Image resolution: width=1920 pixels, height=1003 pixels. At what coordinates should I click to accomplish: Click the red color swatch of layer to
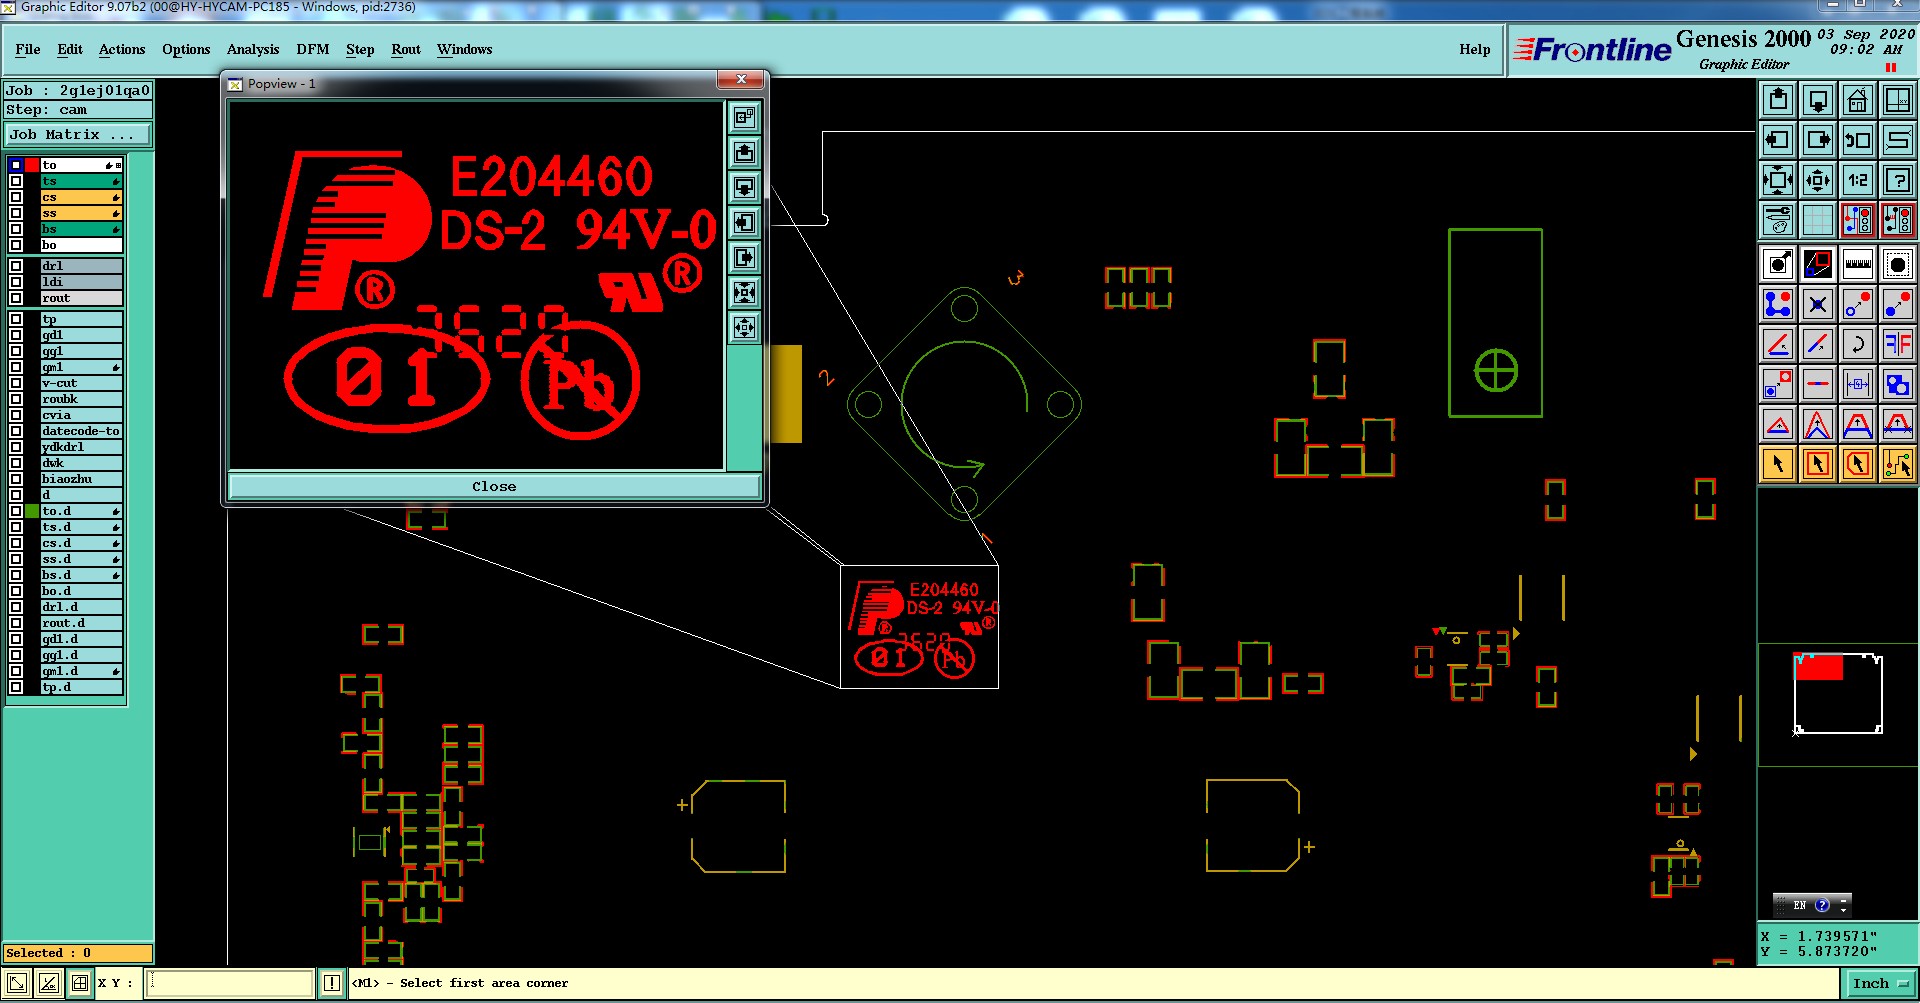point(33,165)
